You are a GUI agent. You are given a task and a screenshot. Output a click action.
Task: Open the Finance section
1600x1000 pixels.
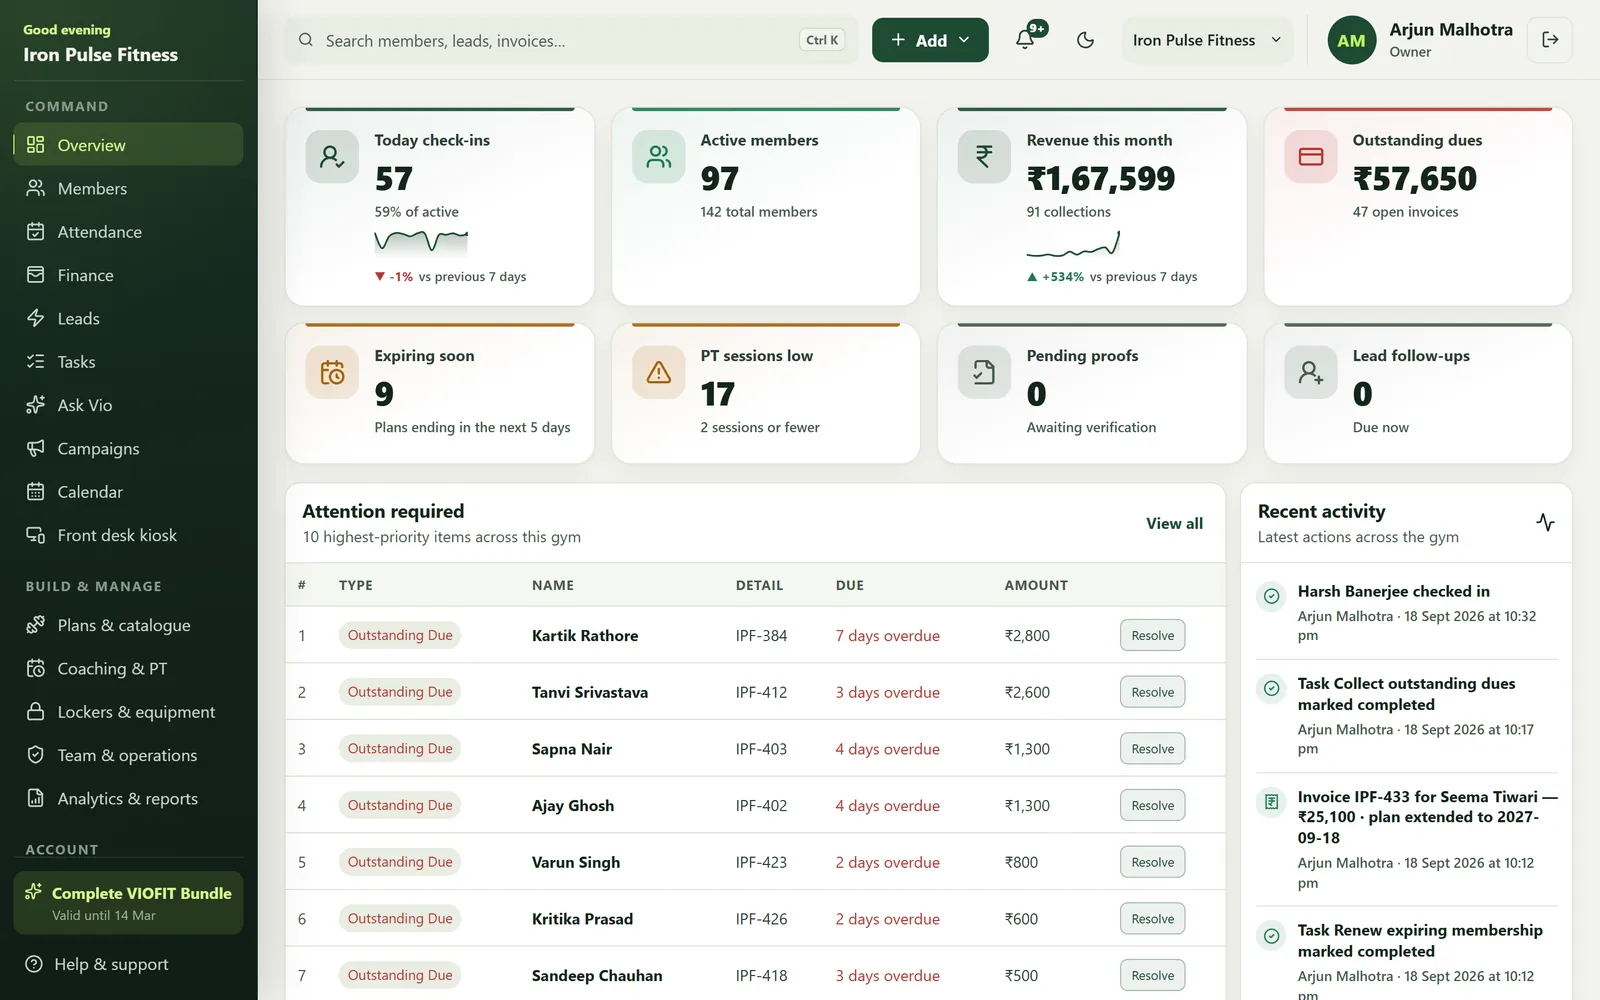(x=128, y=275)
